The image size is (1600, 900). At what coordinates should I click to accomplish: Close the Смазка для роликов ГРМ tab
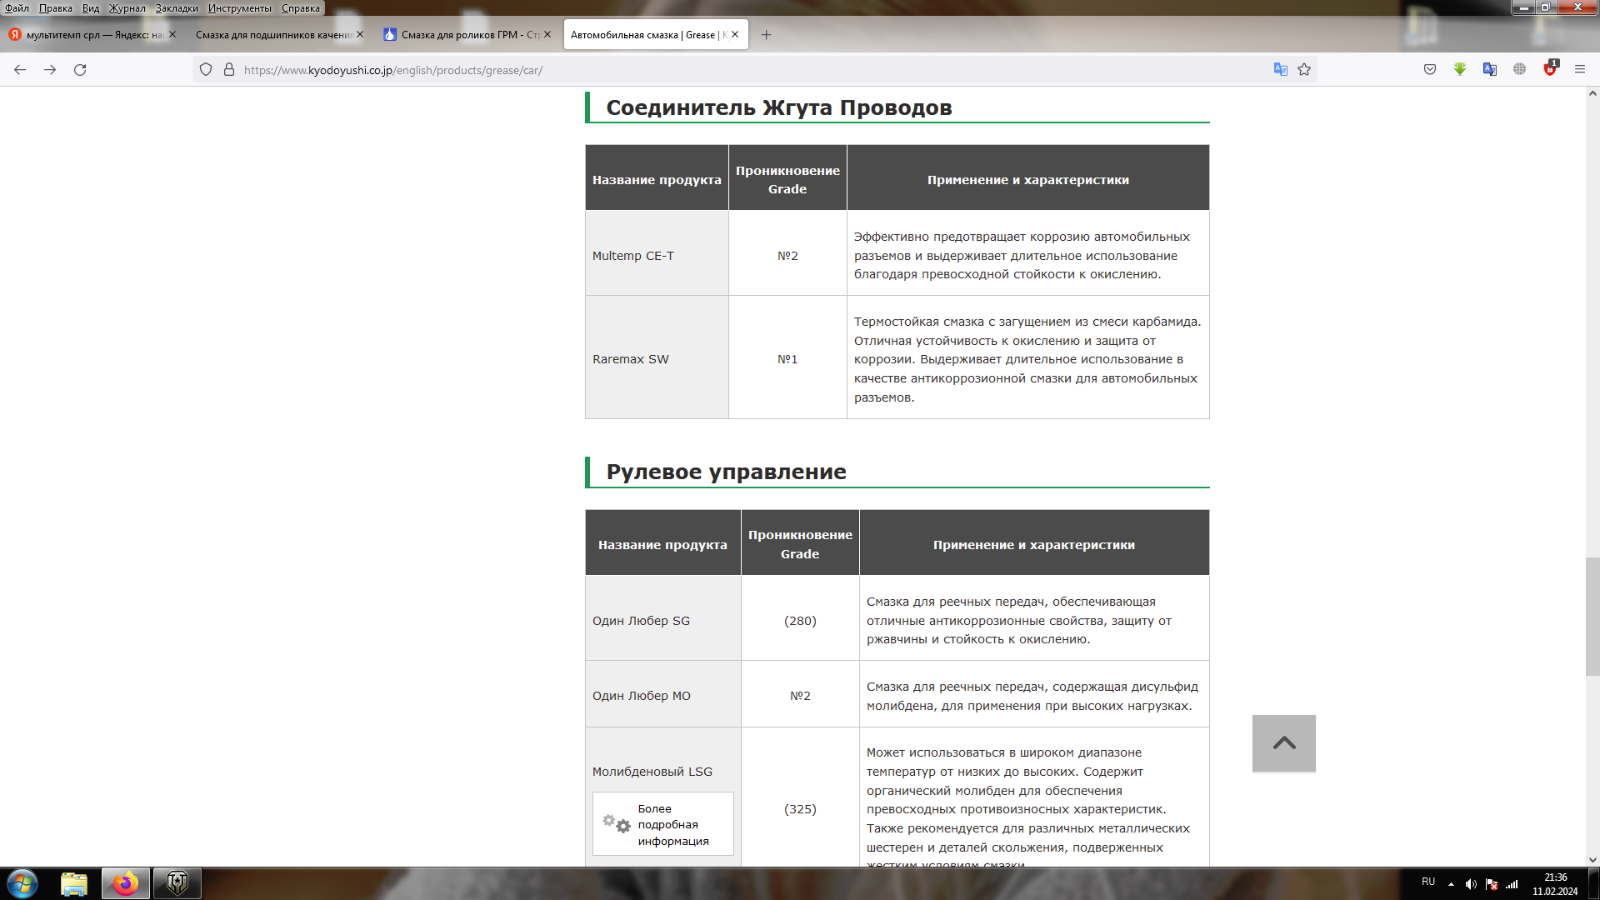[x=547, y=34]
